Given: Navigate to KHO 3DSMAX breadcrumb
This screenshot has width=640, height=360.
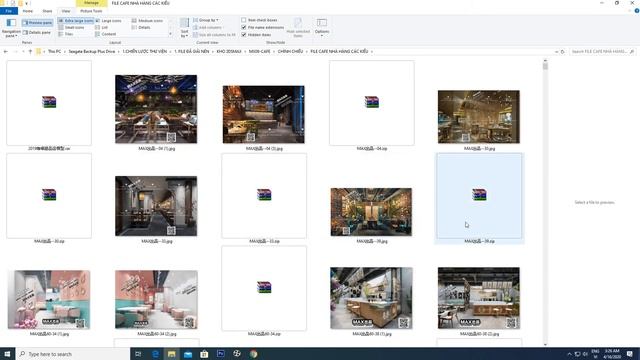Looking at the screenshot, I should click(229, 51).
